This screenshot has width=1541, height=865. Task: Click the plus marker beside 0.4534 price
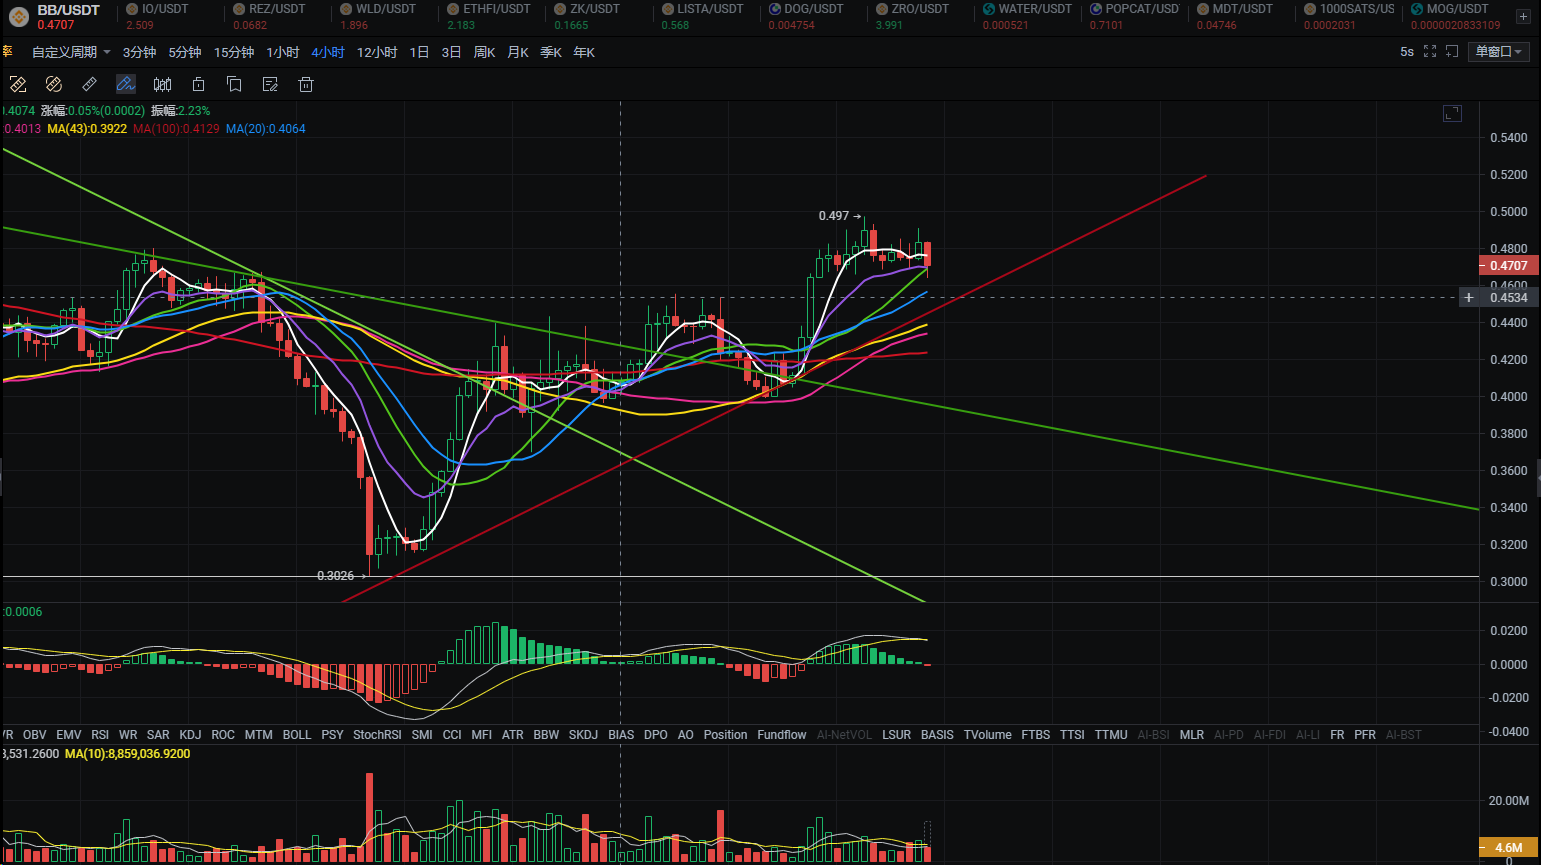click(1469, 297)
